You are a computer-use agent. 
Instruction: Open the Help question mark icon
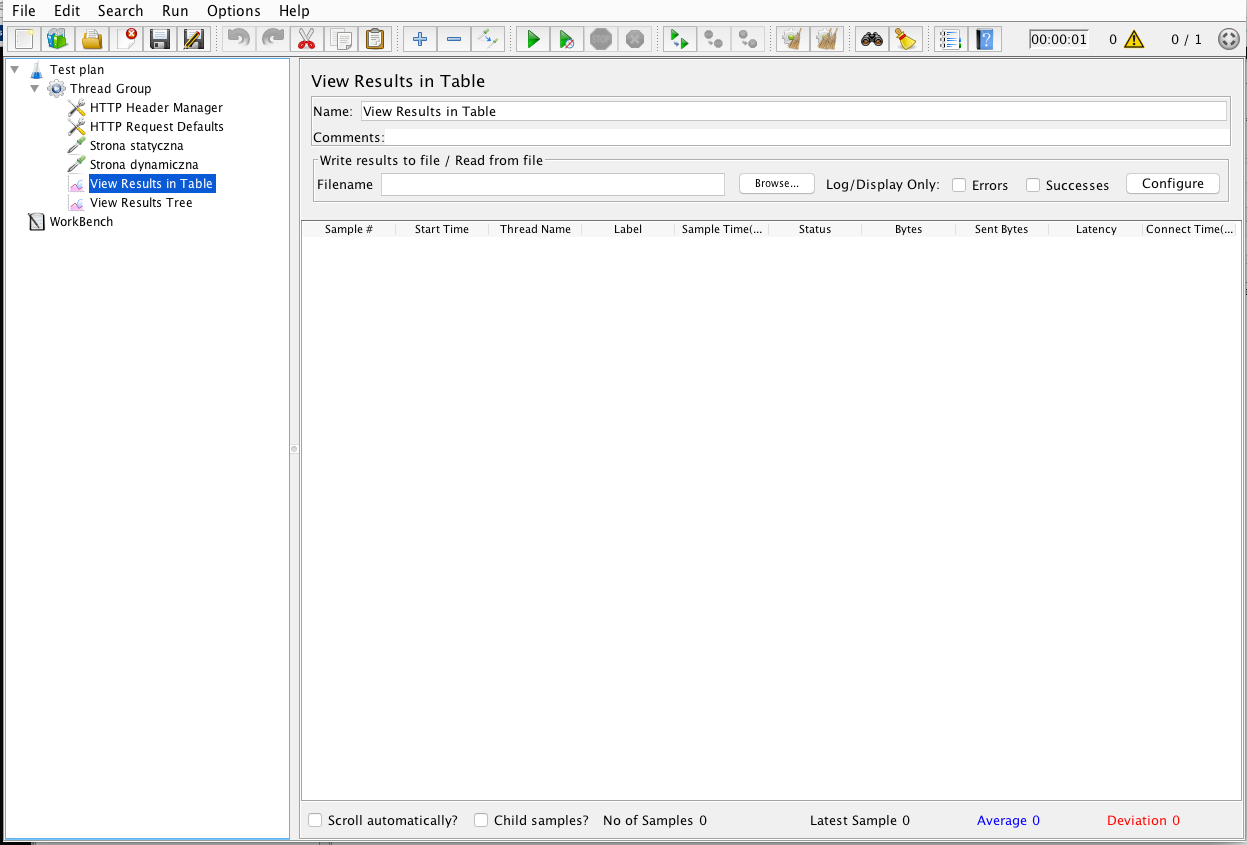tap(985, 39)
